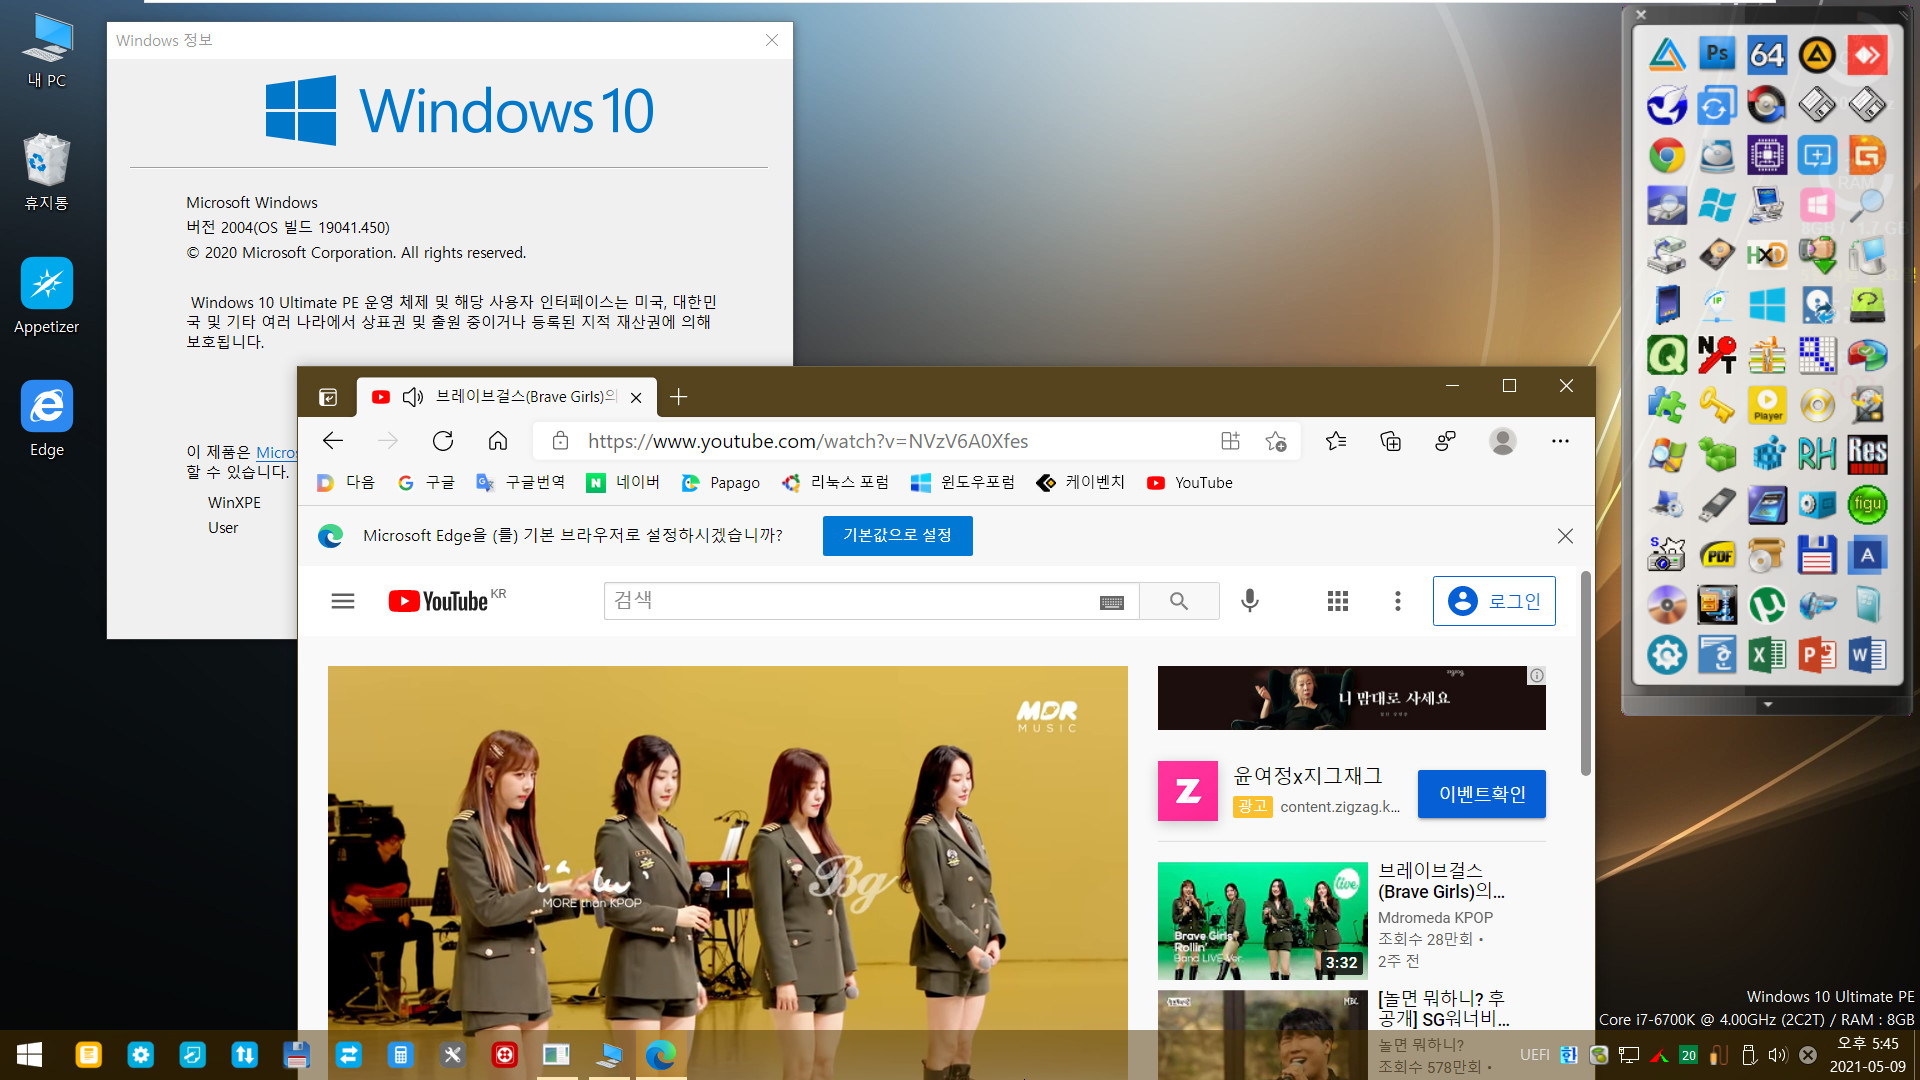Launch HxD hex editor icon
This screenshot has width=1920, height=1080.
click(x=1767, y=255)
